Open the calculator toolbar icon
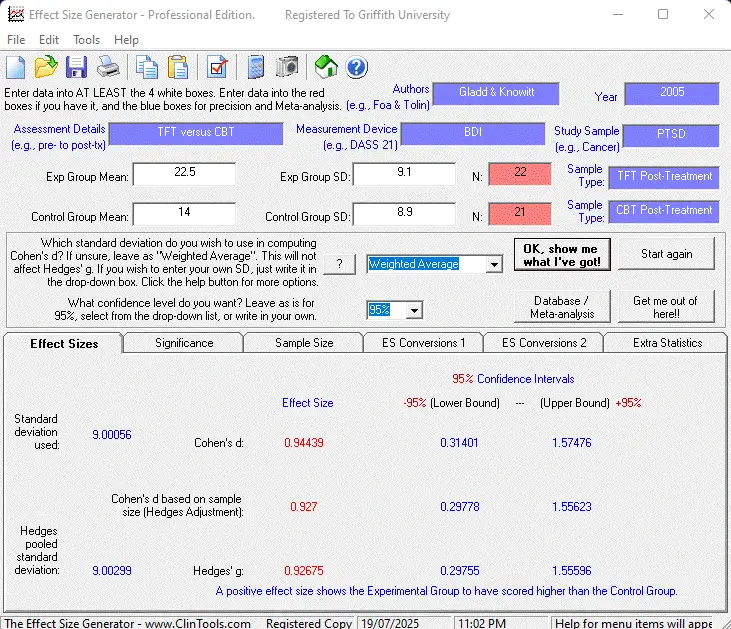The image size is (731, 629). [x=256, y=67]
